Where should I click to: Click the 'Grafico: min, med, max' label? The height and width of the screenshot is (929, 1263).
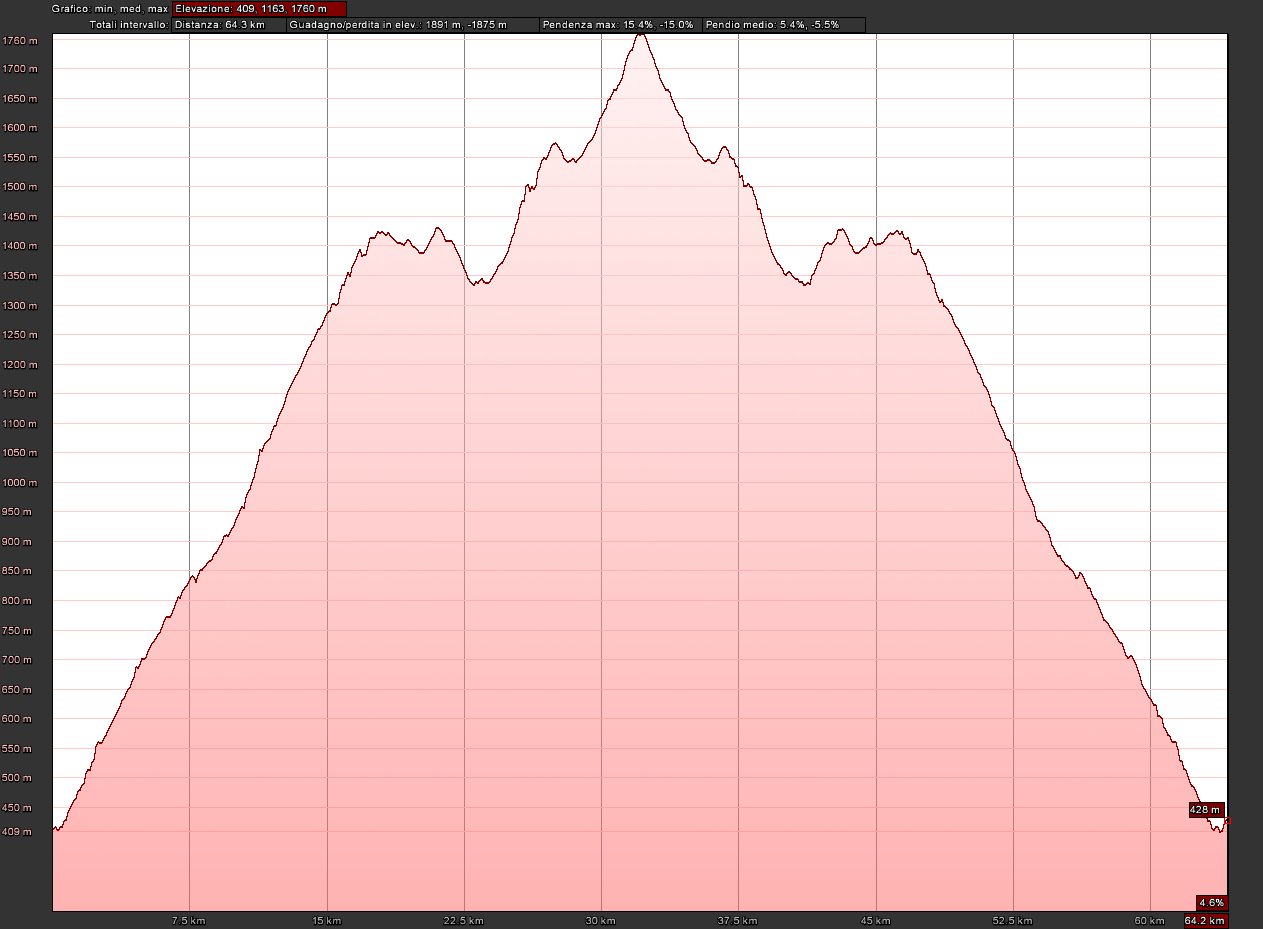tap(111, 8)
